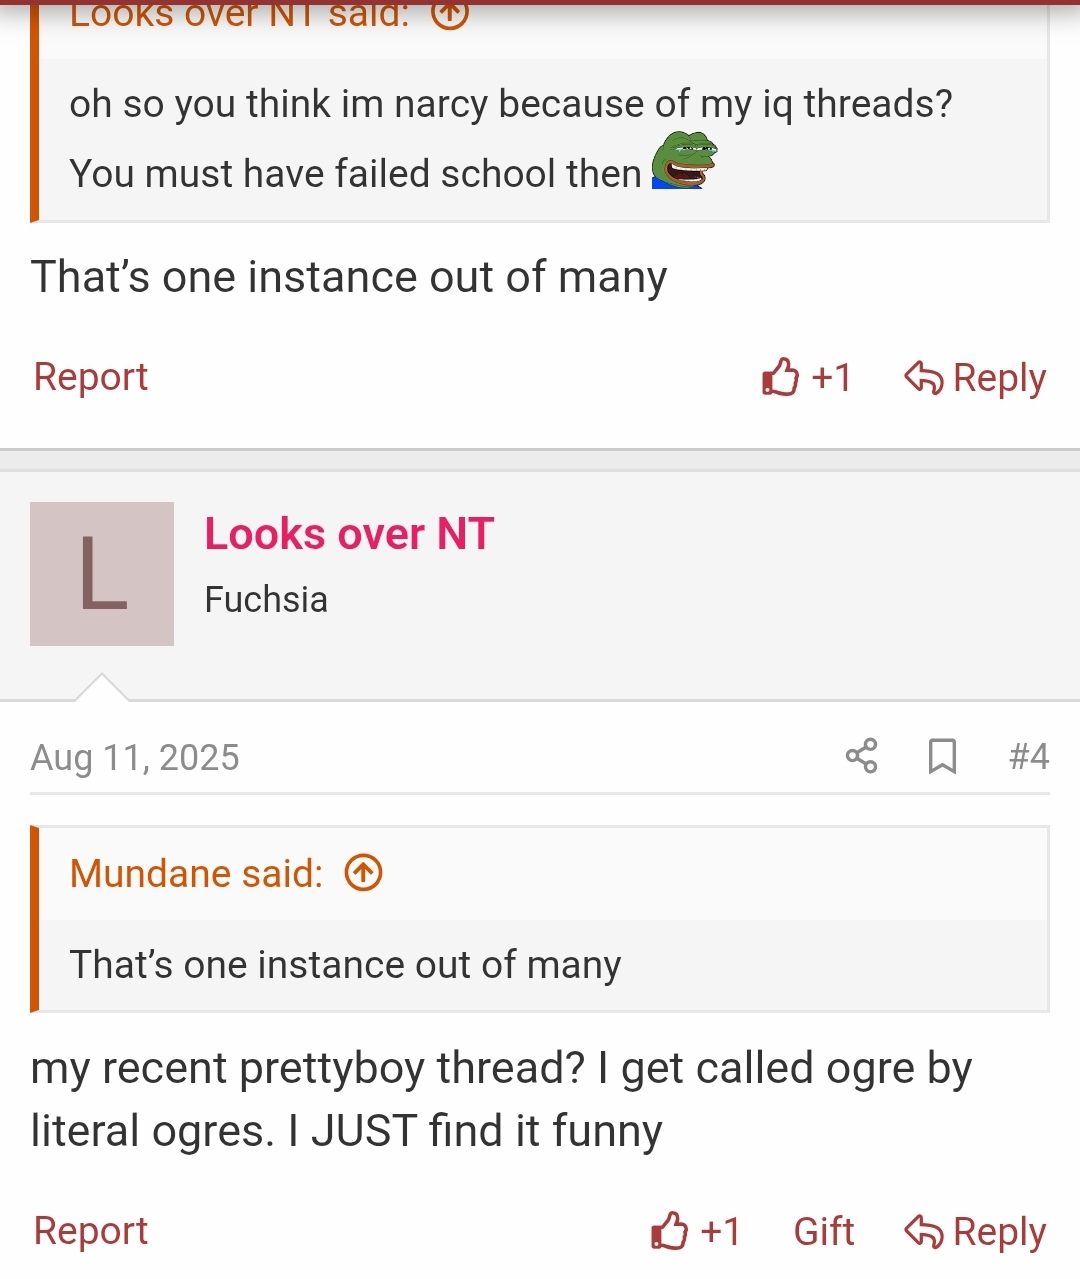The height and width of the screenshot is (1279, 1080).
Task: Jump to Looks over NT's quoted post arrow
Action: (449, 14)
